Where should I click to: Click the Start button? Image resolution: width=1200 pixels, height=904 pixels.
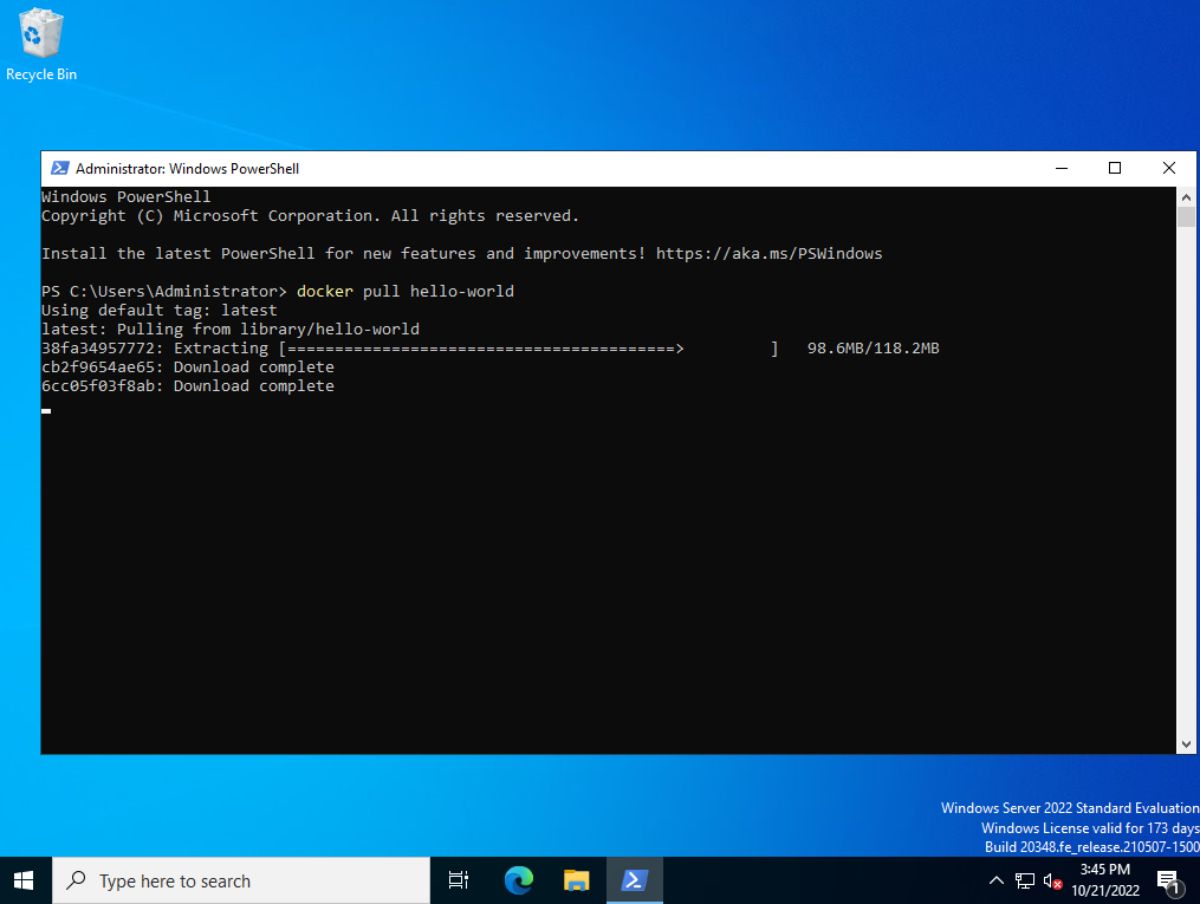click(x=22, y=880)
